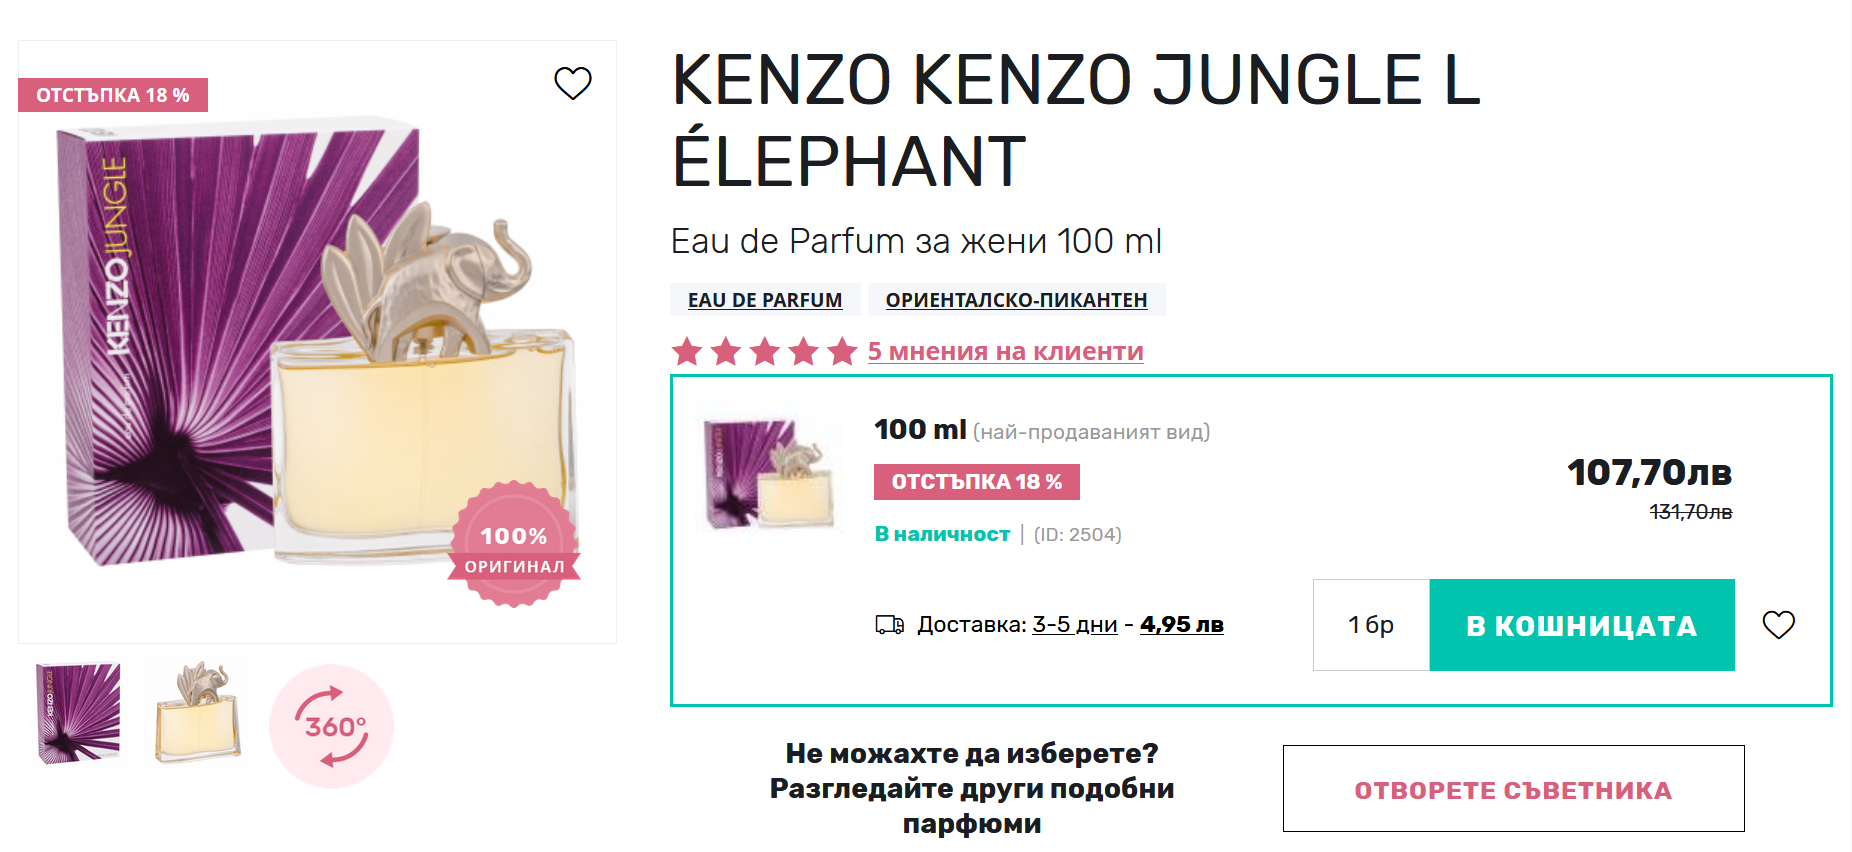Click the EAU DE PARFUM tag
Image resolution: width=1852 pixels, height=852 pixels.
(x=765, y=300)
